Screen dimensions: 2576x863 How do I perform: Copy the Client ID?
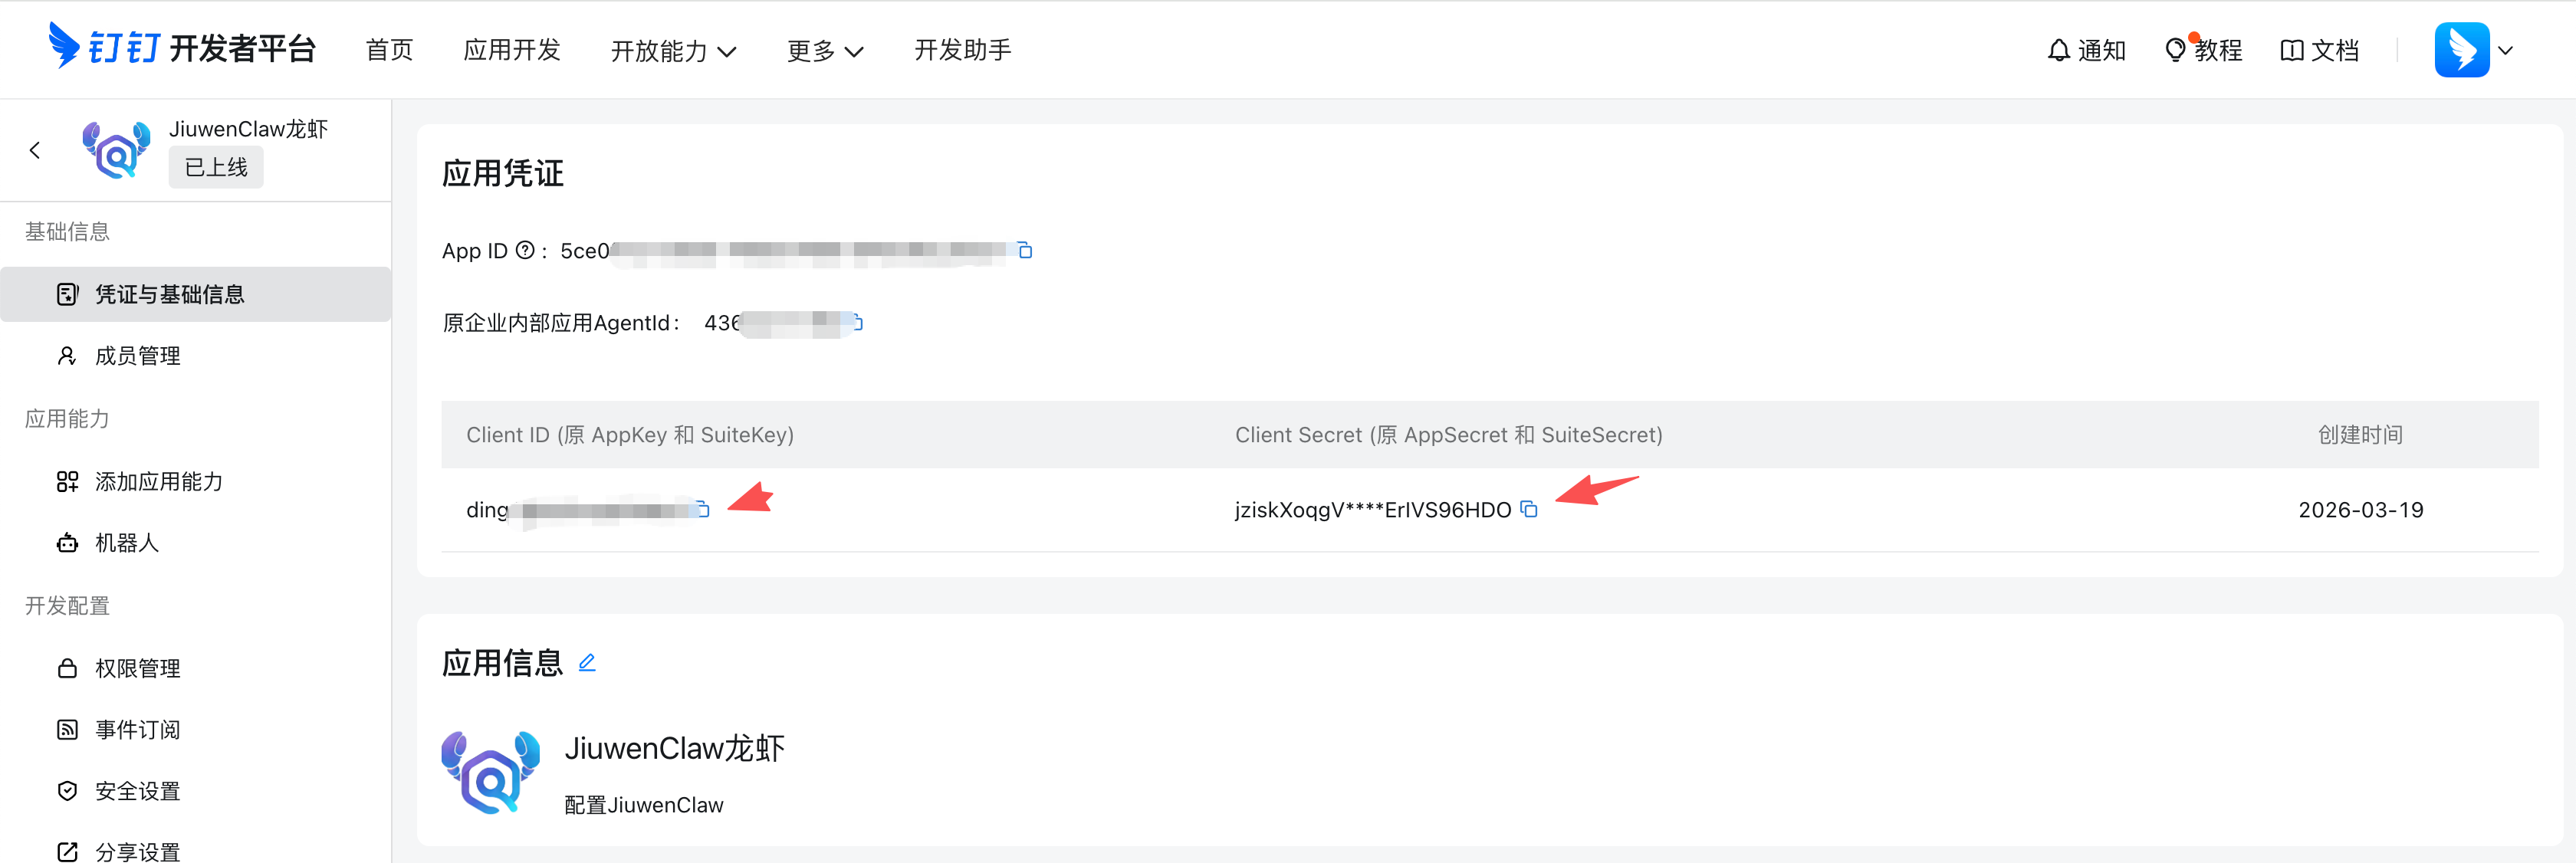tap(703, 509)
